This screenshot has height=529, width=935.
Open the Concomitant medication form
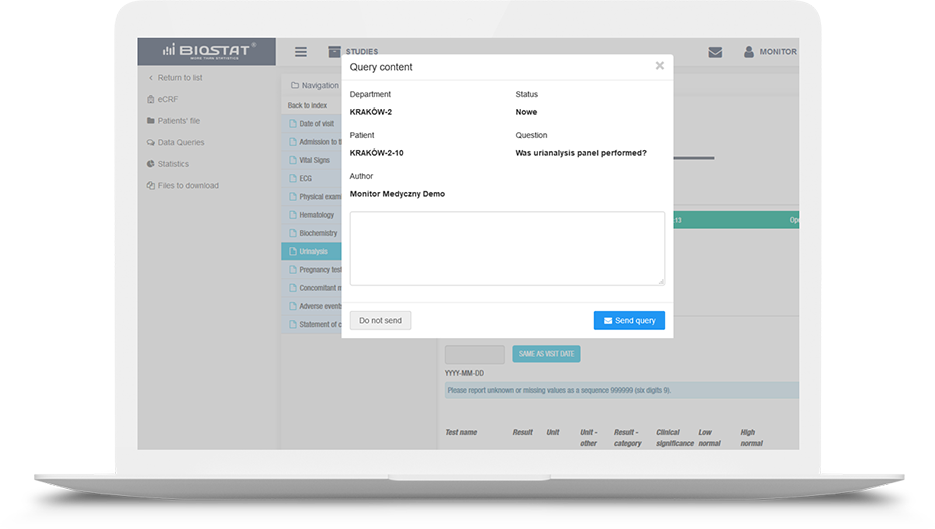(x=311, y=287)
